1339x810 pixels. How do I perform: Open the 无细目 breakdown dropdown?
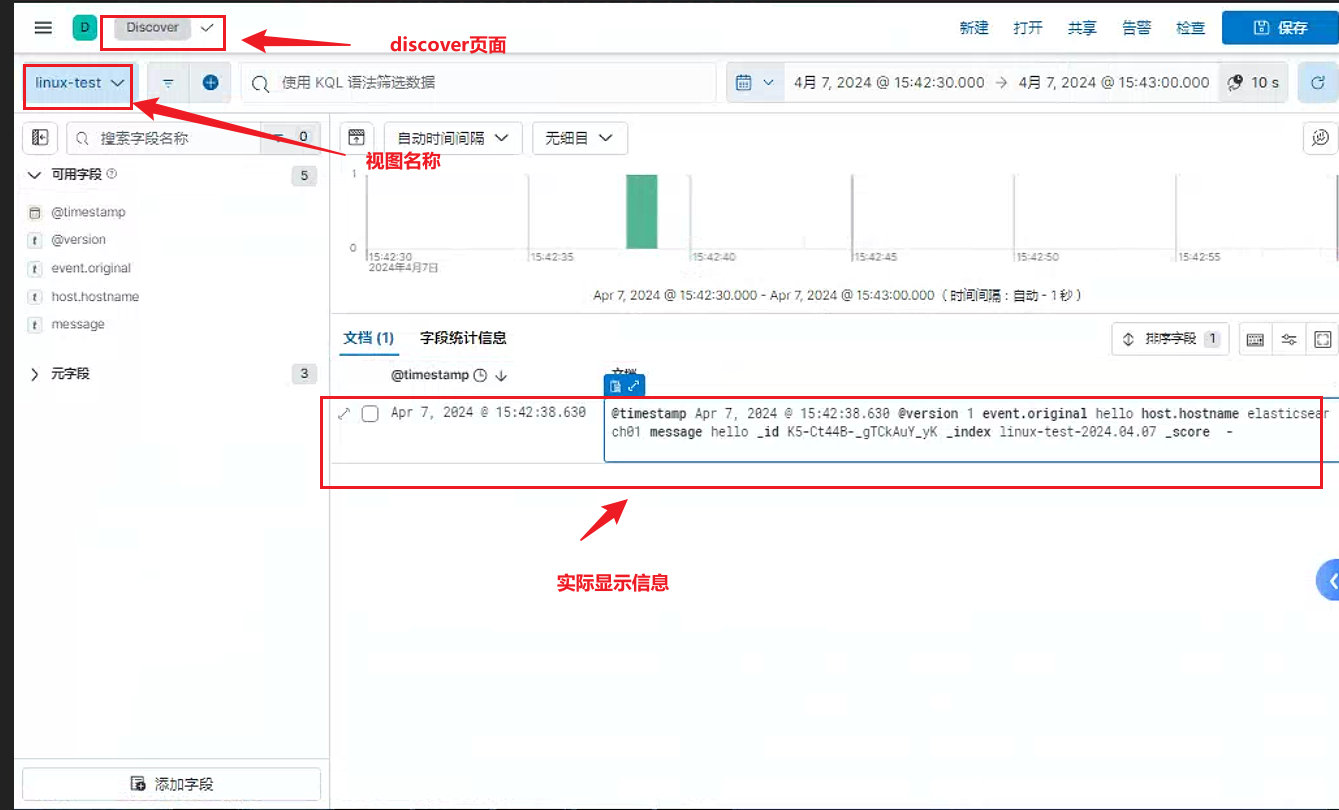(580, 138)
